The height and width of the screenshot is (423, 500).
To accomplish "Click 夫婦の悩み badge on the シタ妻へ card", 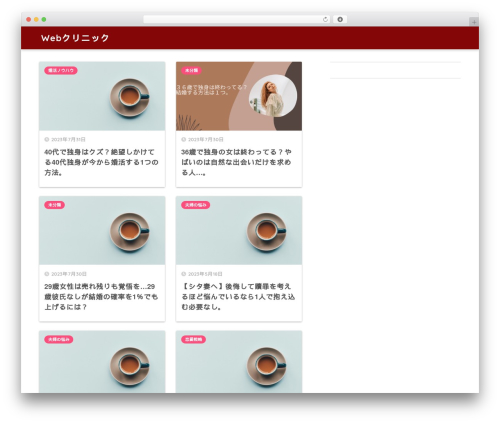I will (x=196, y=205).
